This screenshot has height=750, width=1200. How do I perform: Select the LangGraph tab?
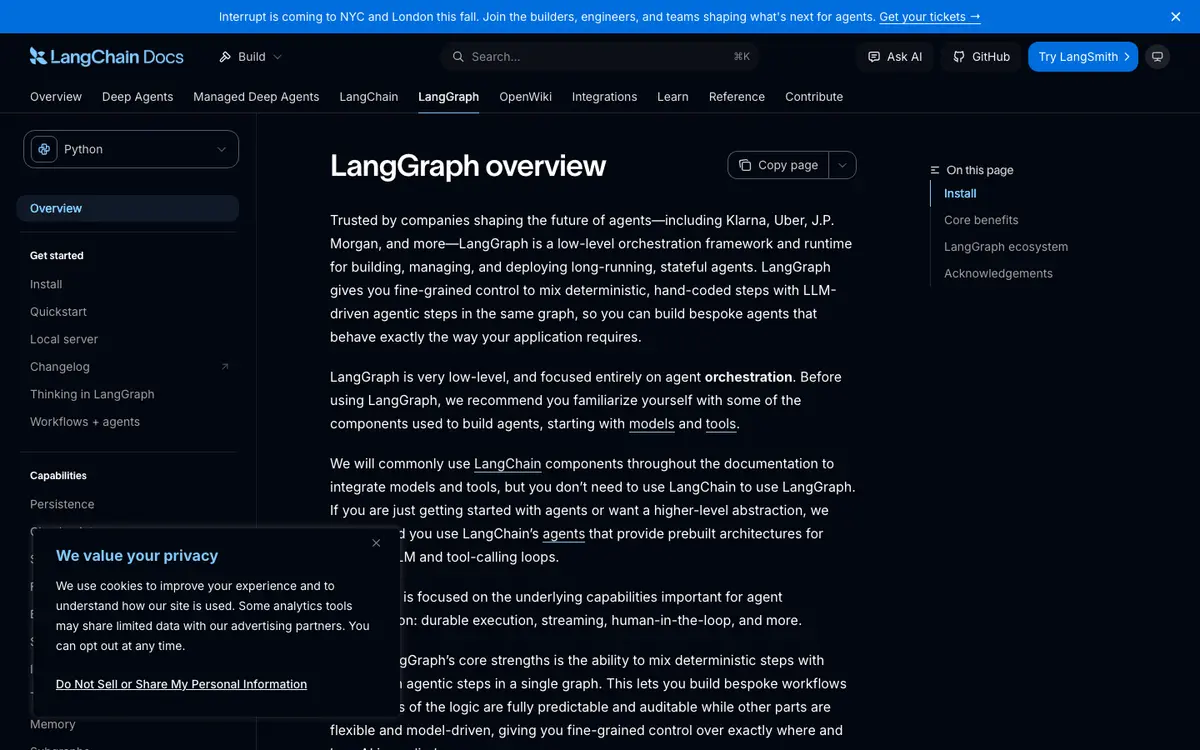[x=449, y=97]
